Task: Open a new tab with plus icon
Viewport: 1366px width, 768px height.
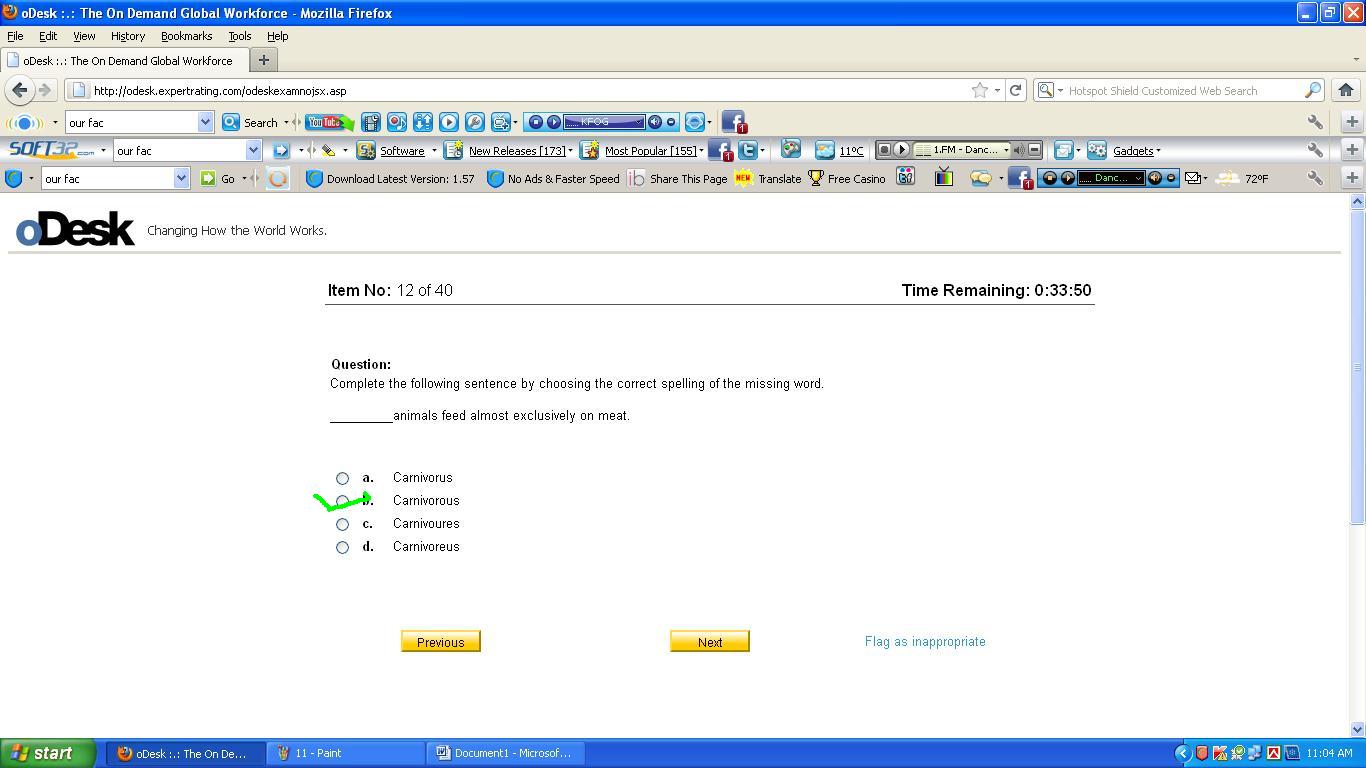Action: coord(263,60)
